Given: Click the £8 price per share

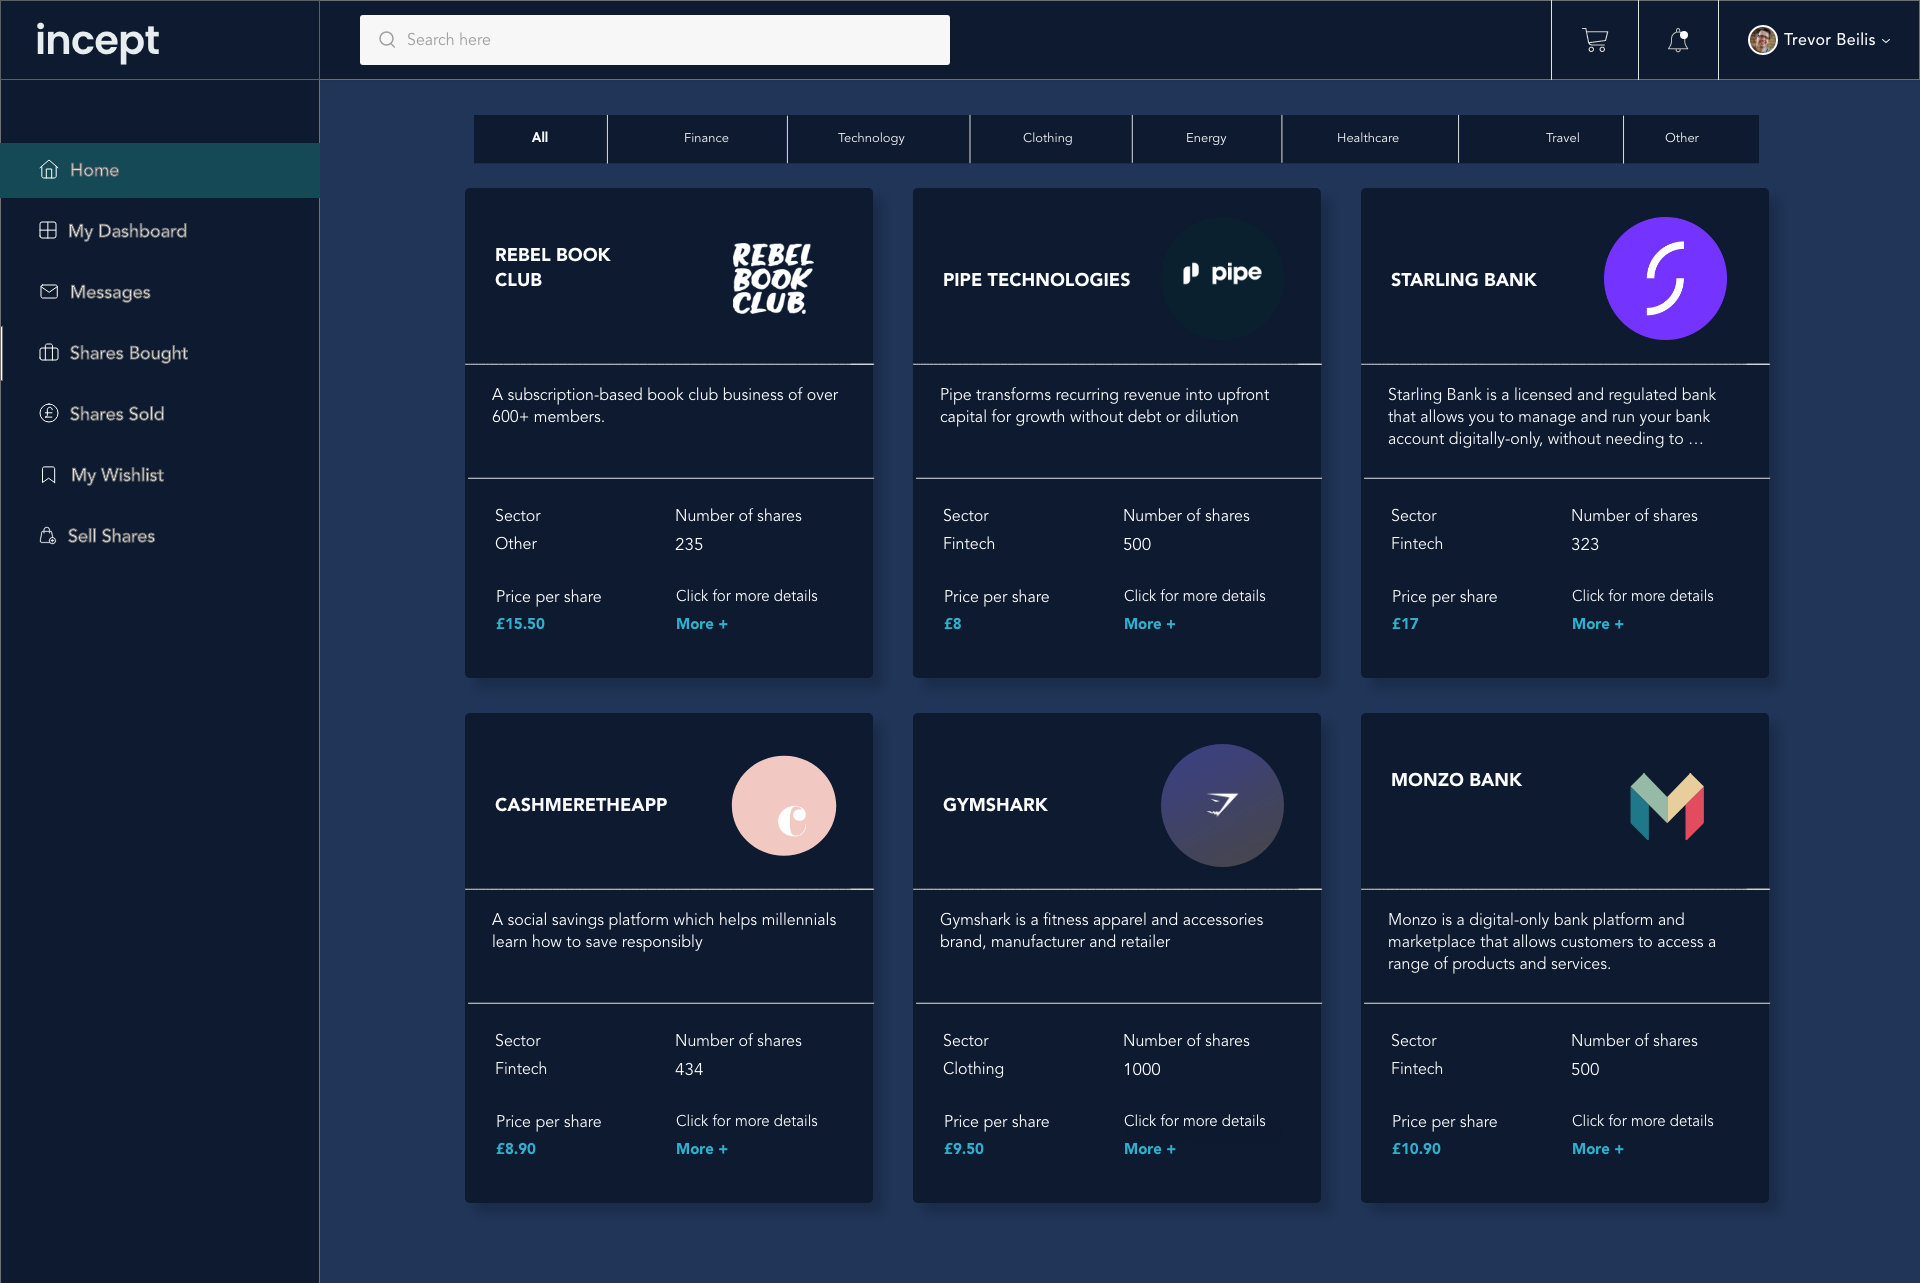Looking at the screenshot, I should tap(953, 624).
